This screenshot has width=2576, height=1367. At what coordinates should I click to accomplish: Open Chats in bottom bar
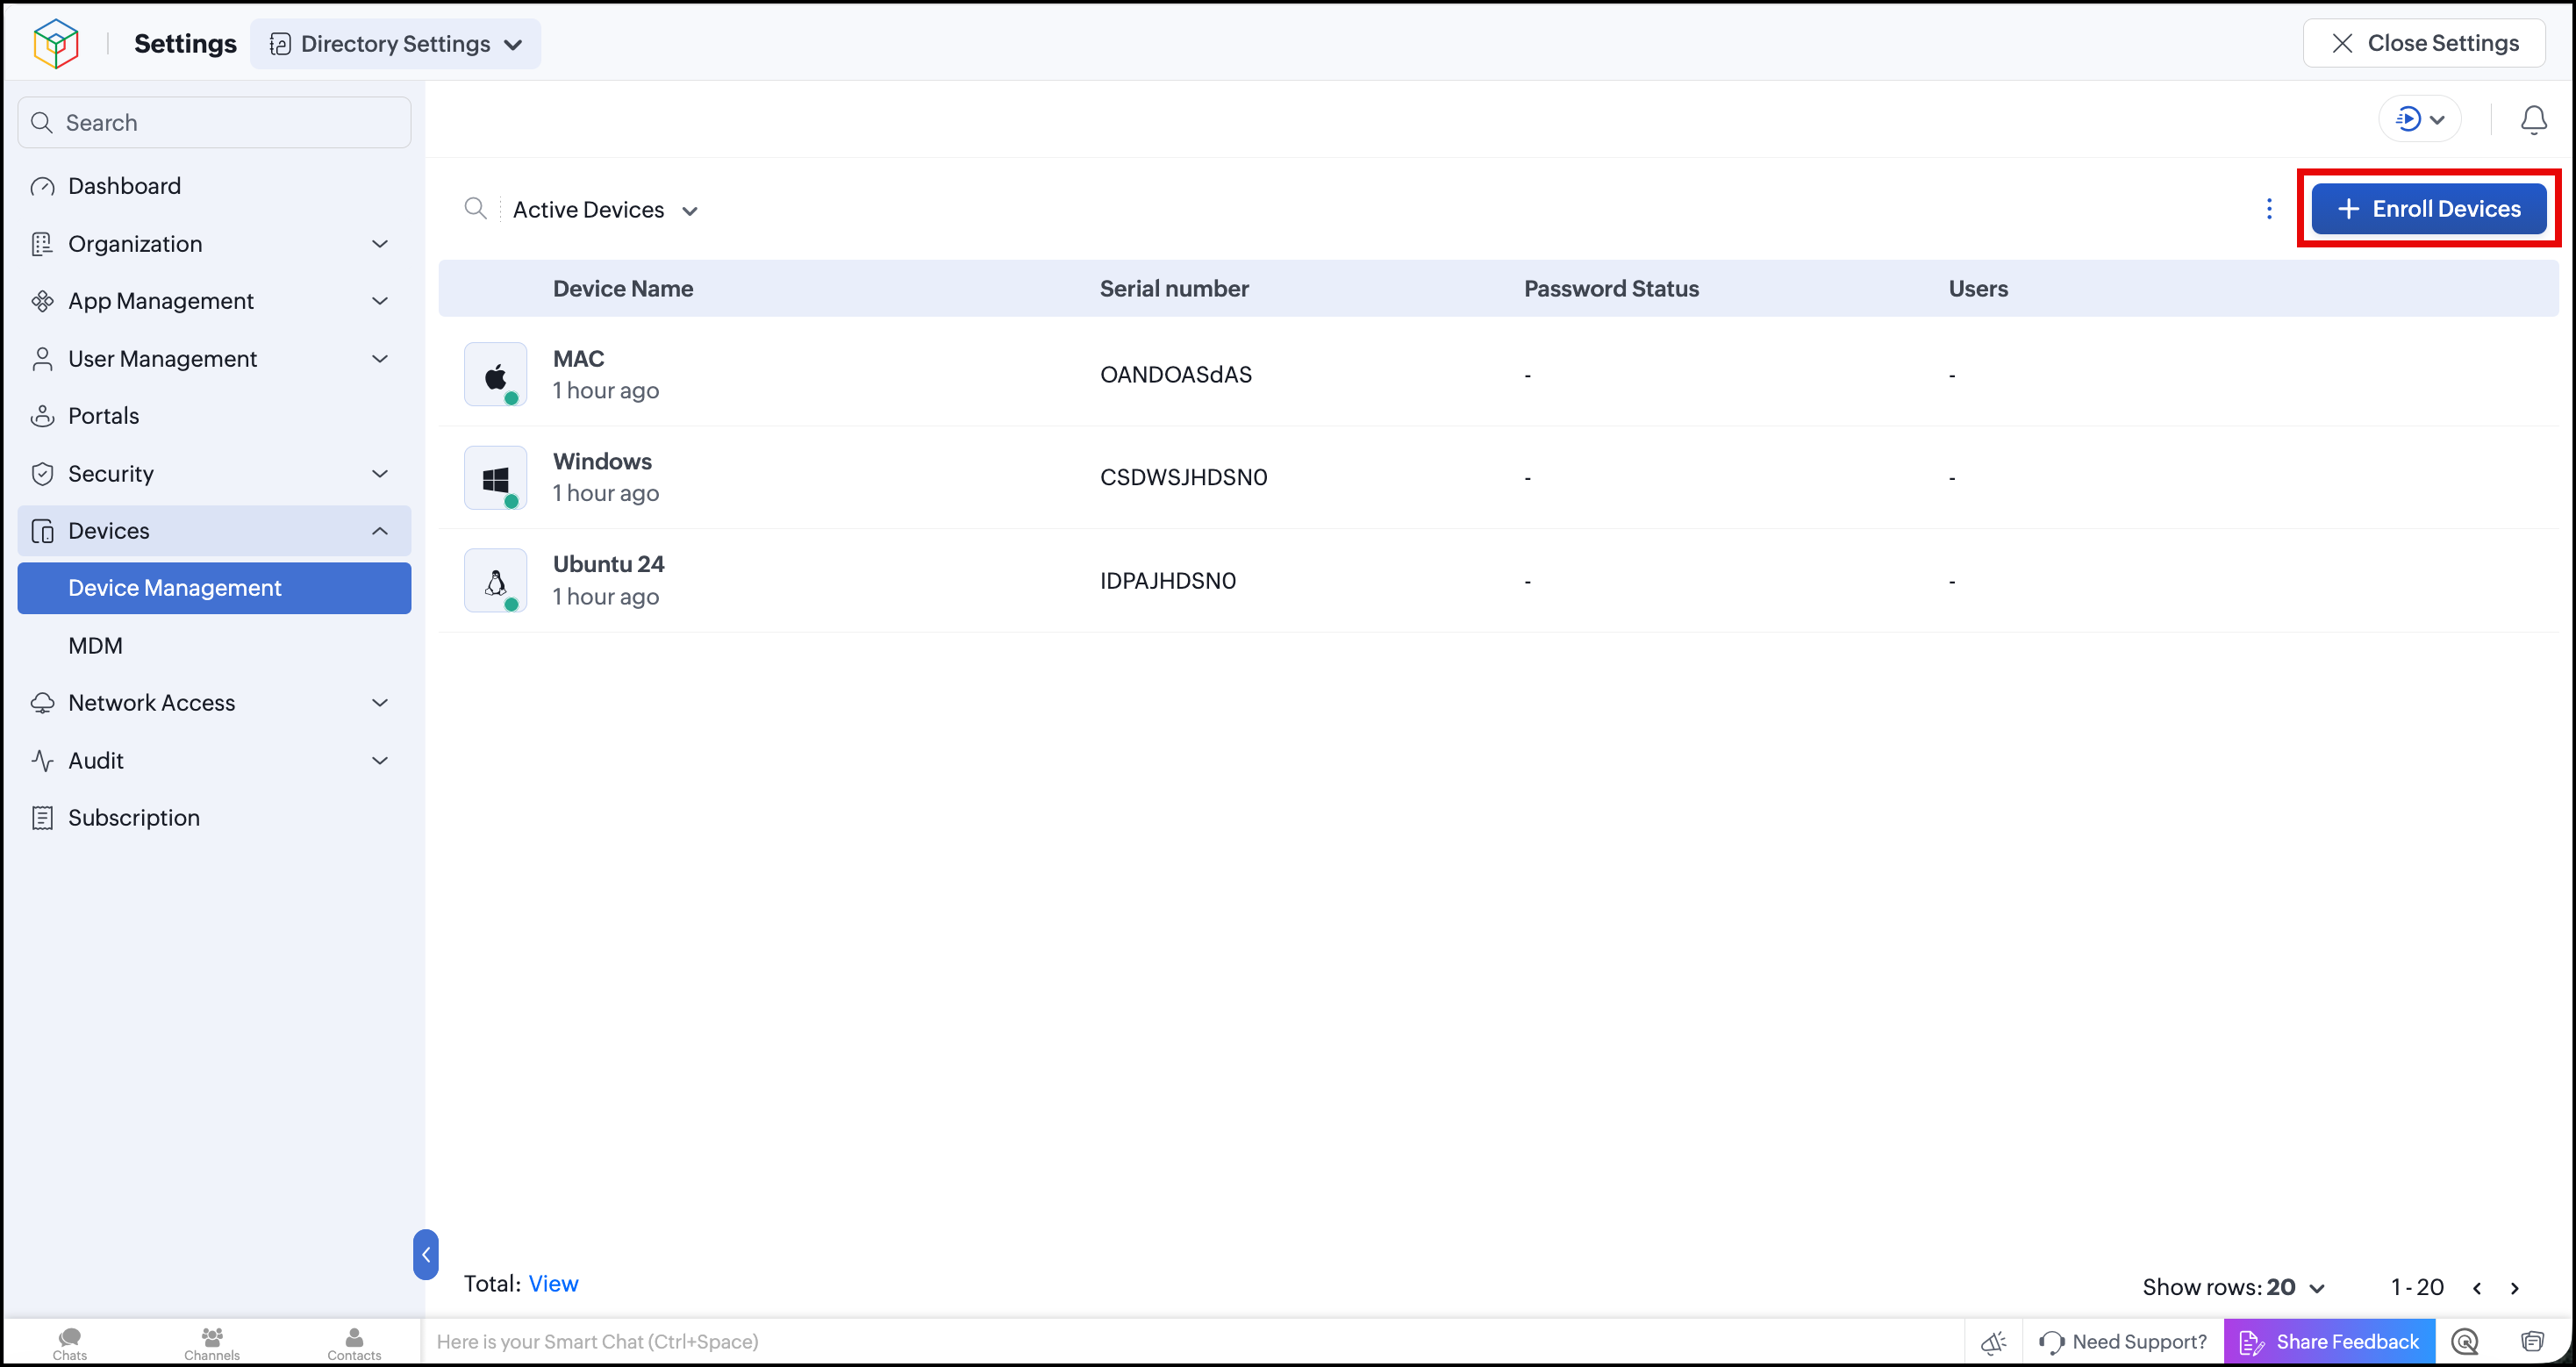click(69, 1343)
